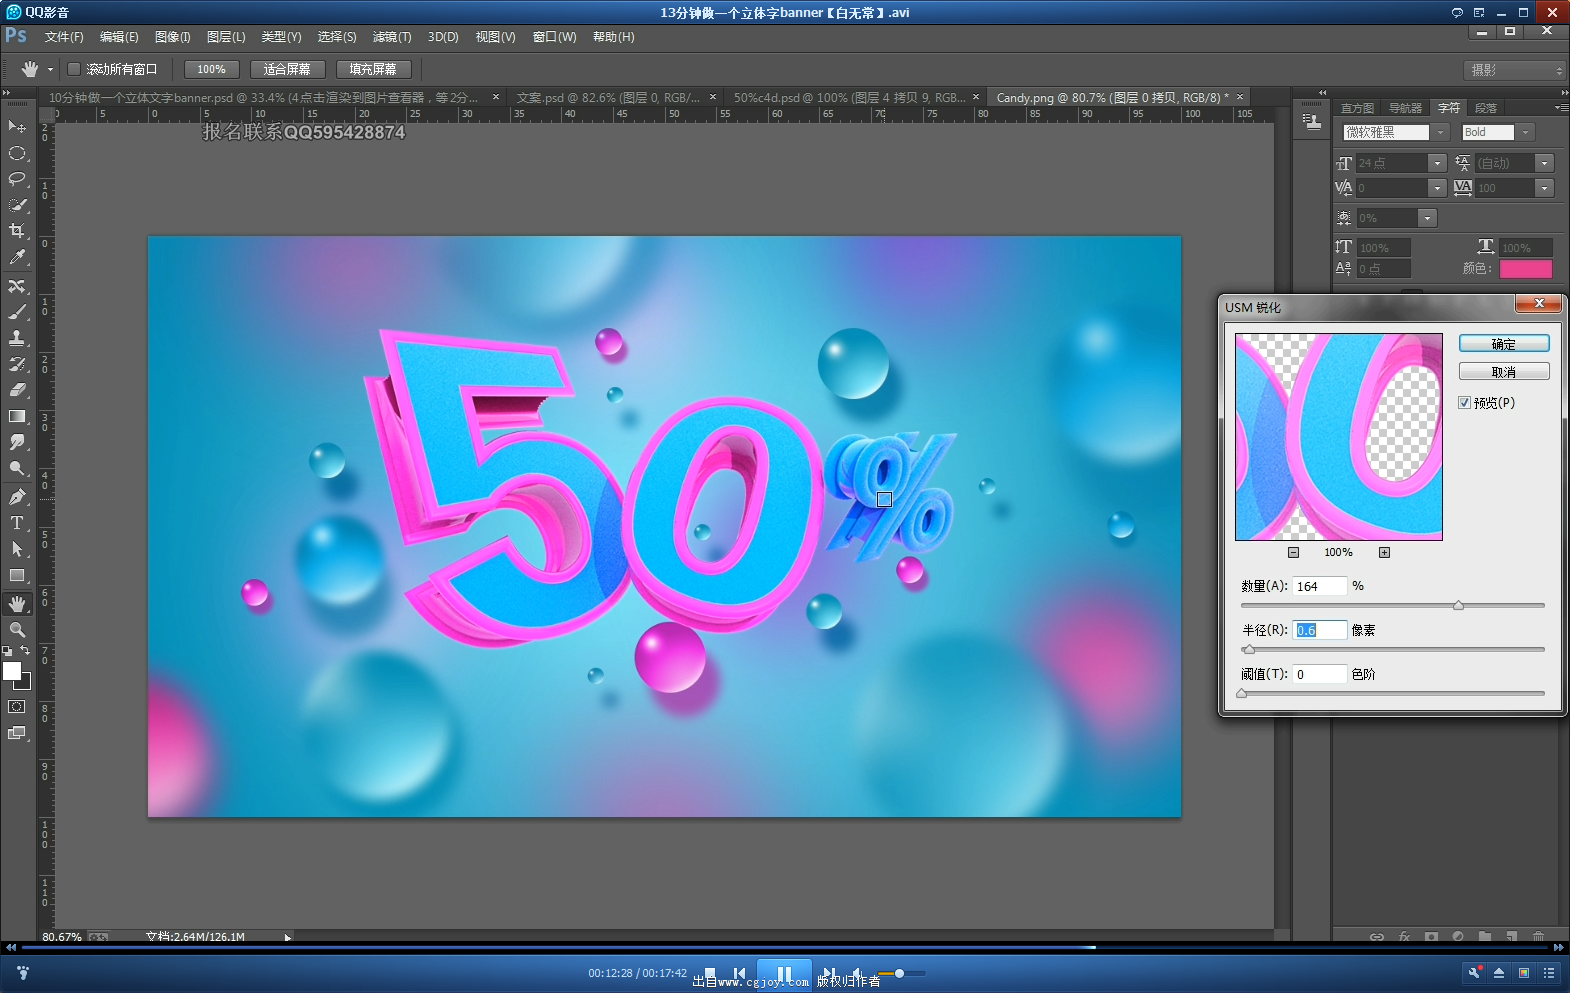Switch to the 段落 panel tab
The image size is (1570, 993).
(x=1486, y=108)
